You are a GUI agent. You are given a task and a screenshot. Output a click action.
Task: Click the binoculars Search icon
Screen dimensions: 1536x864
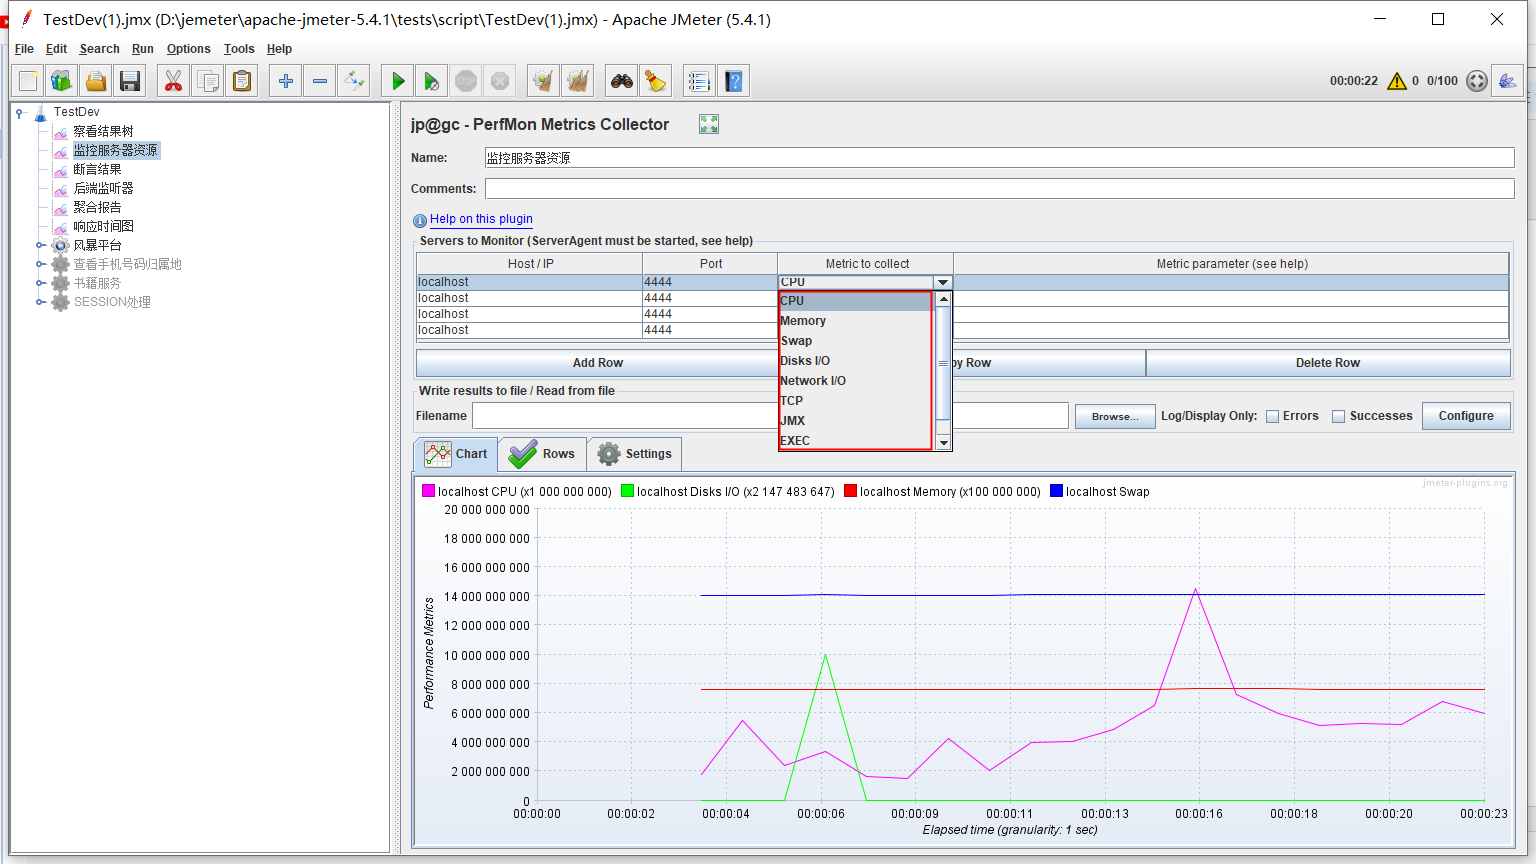[x=622, y=81]
